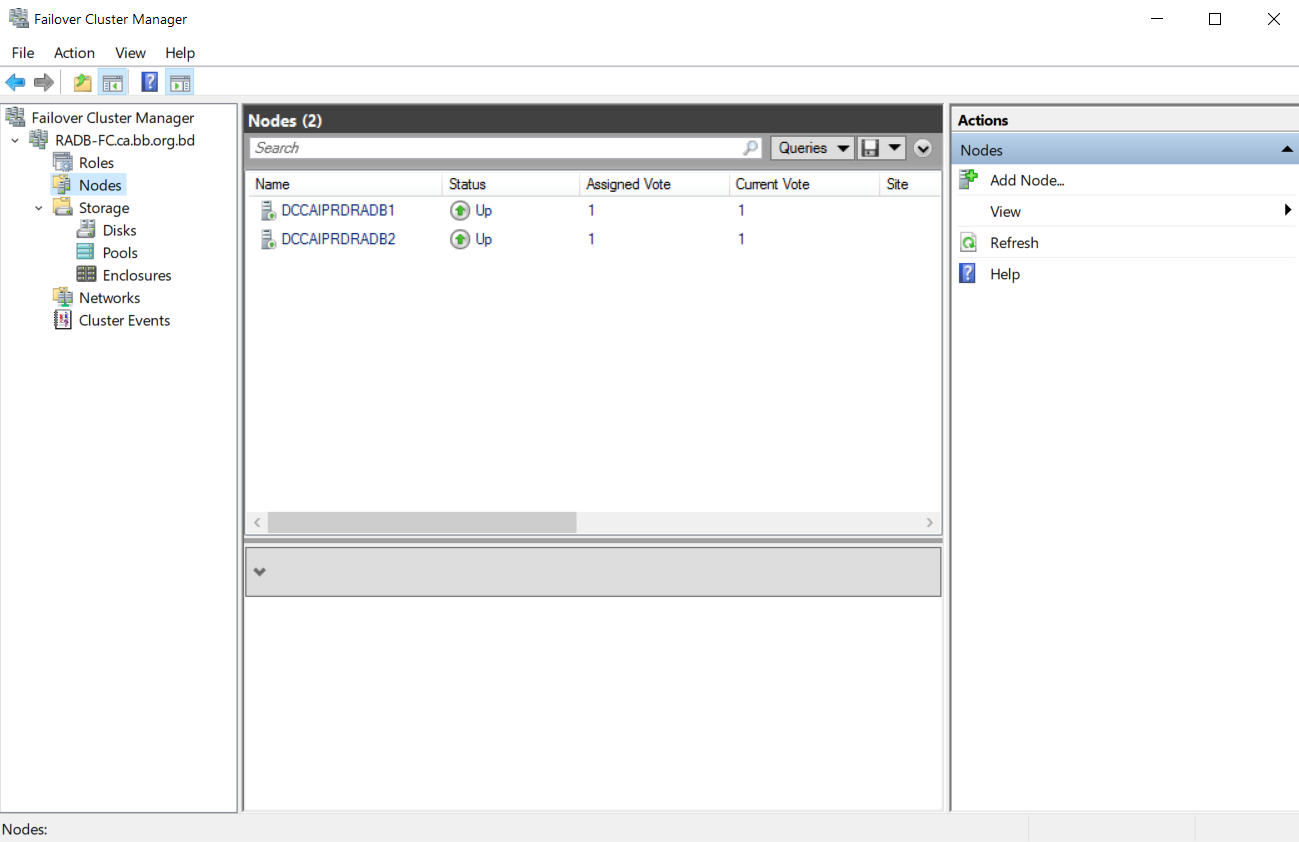Select node DCCAIPRDRADB1
Viewport: 1299px width, 842px height.
click(338, 210)
